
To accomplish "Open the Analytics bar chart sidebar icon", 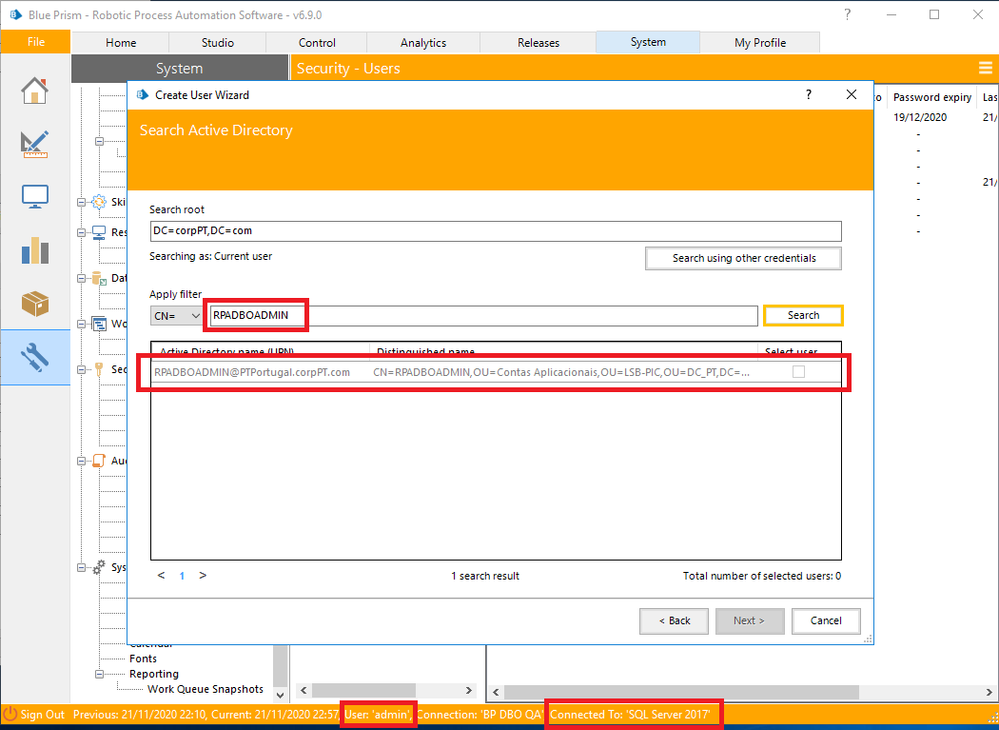I will click(34, 250).
